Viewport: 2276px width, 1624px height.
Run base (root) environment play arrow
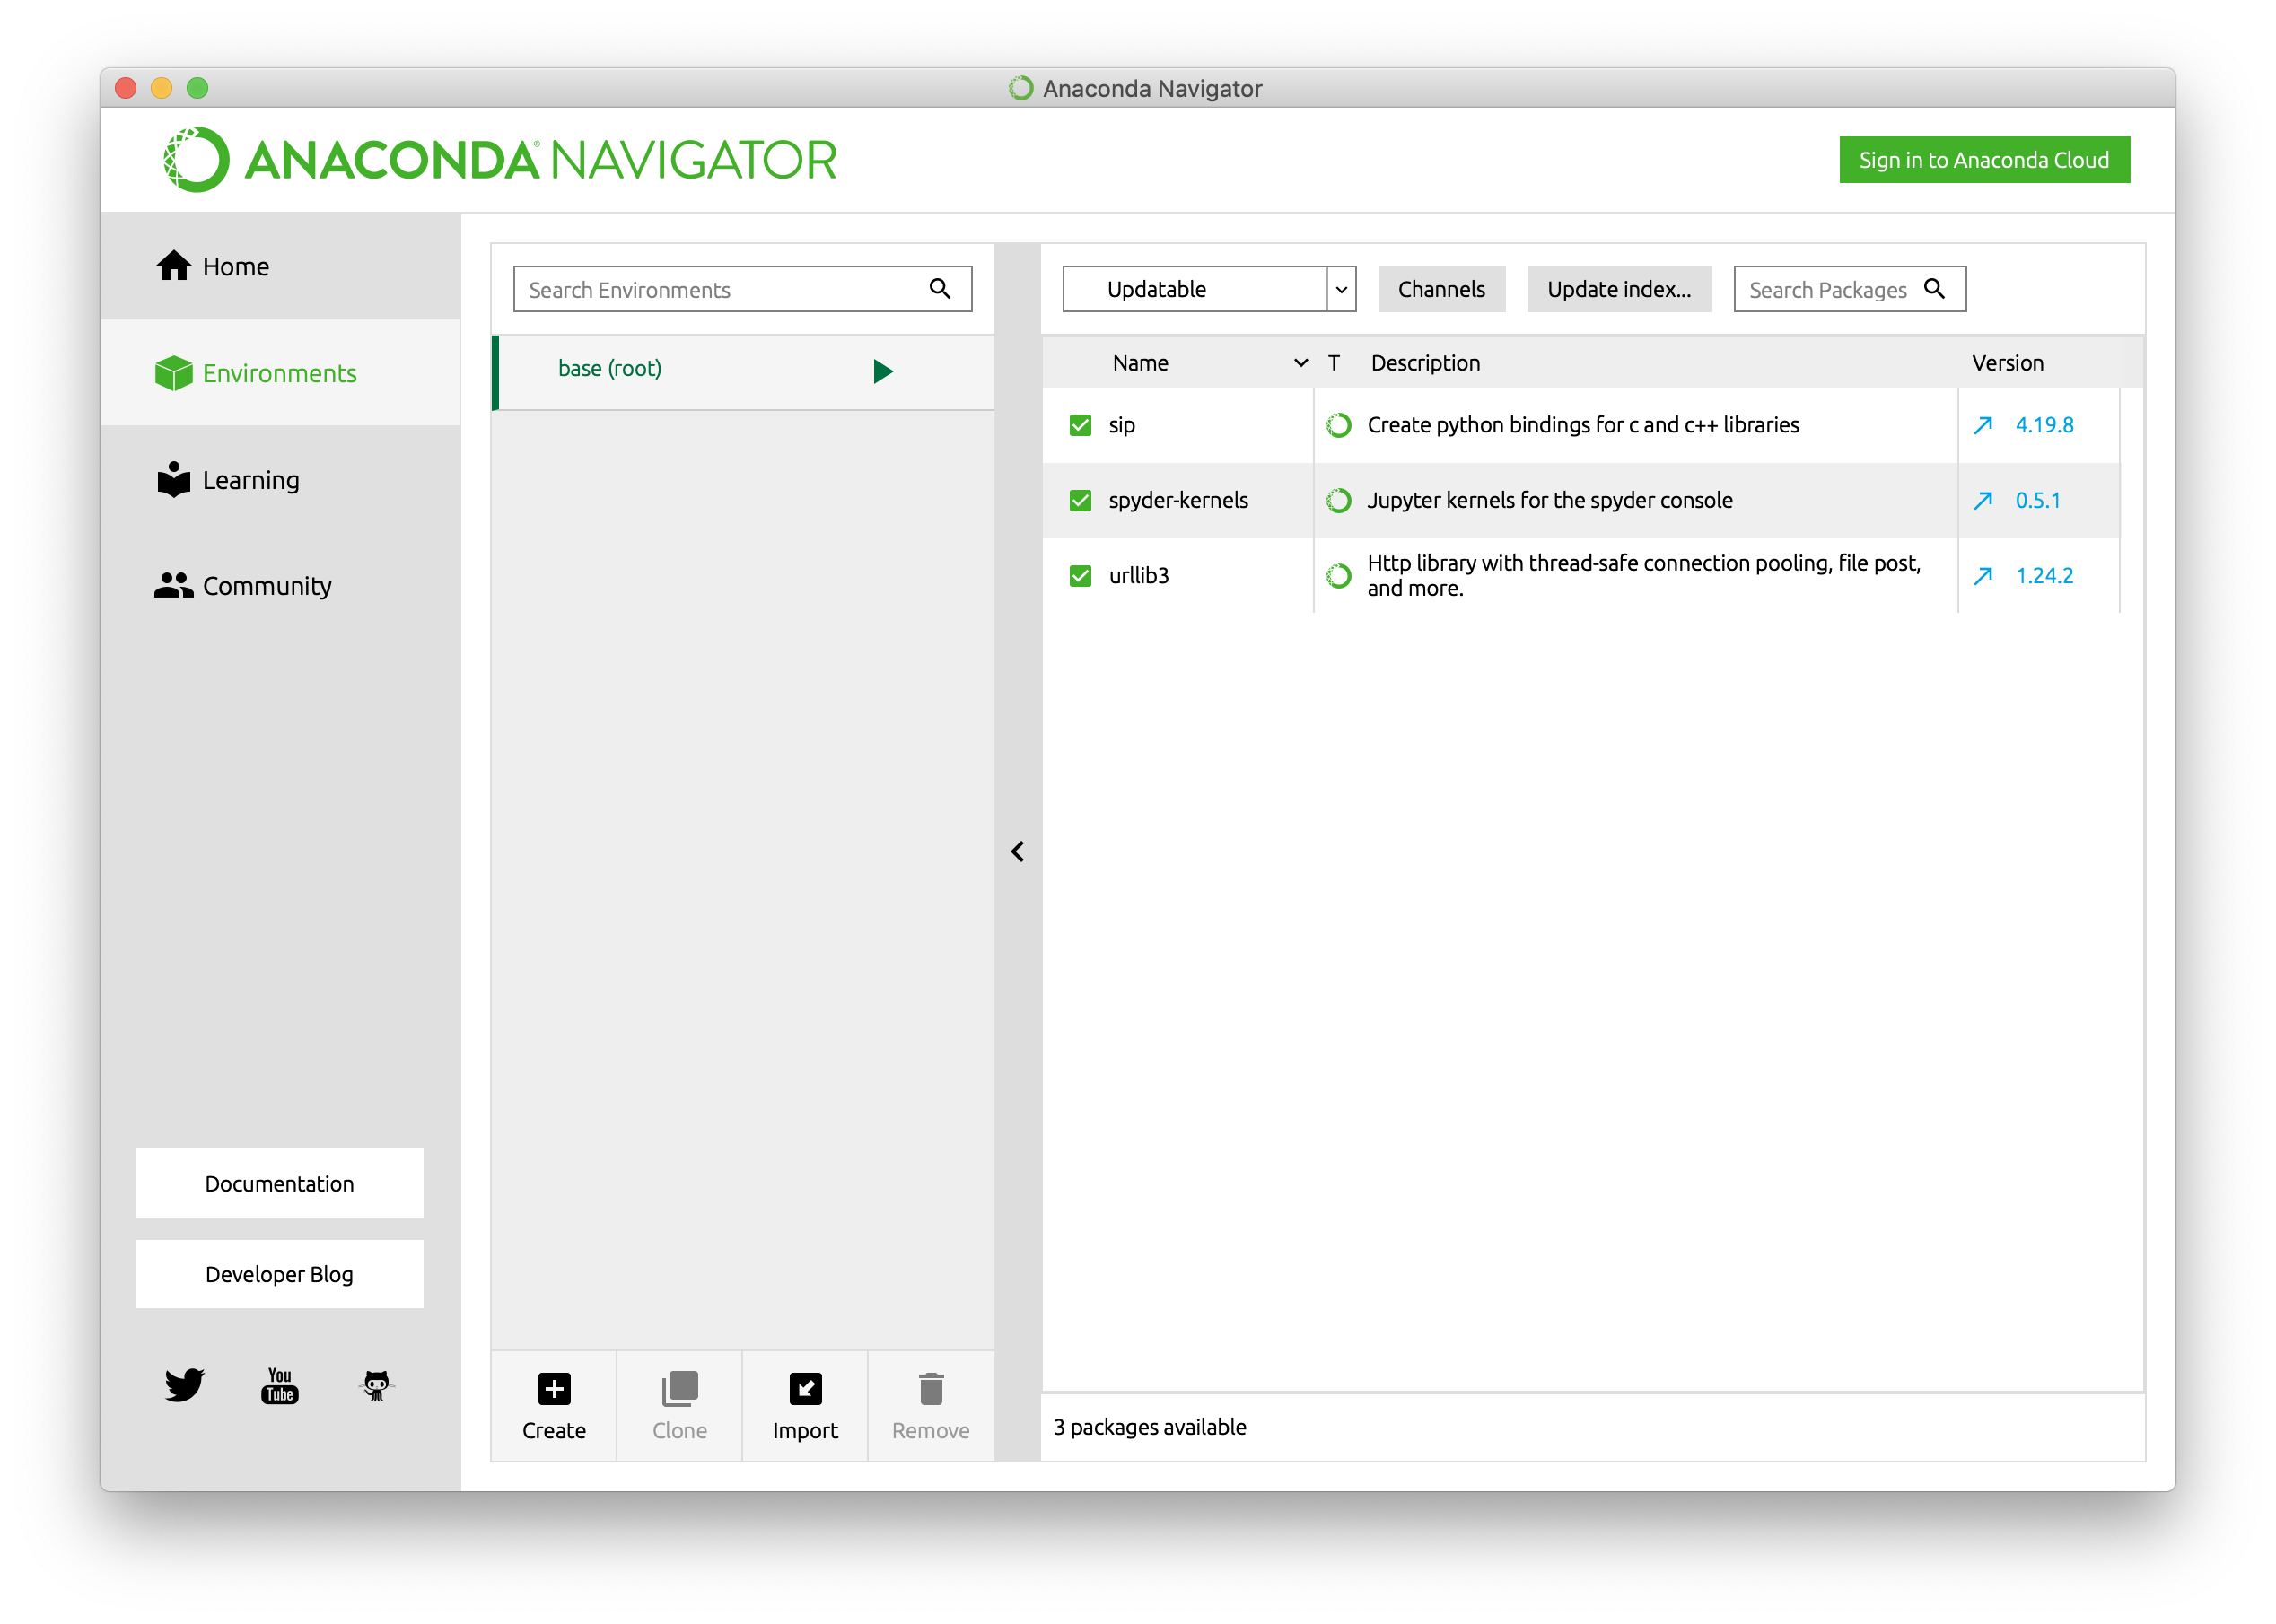pos(882,371)
